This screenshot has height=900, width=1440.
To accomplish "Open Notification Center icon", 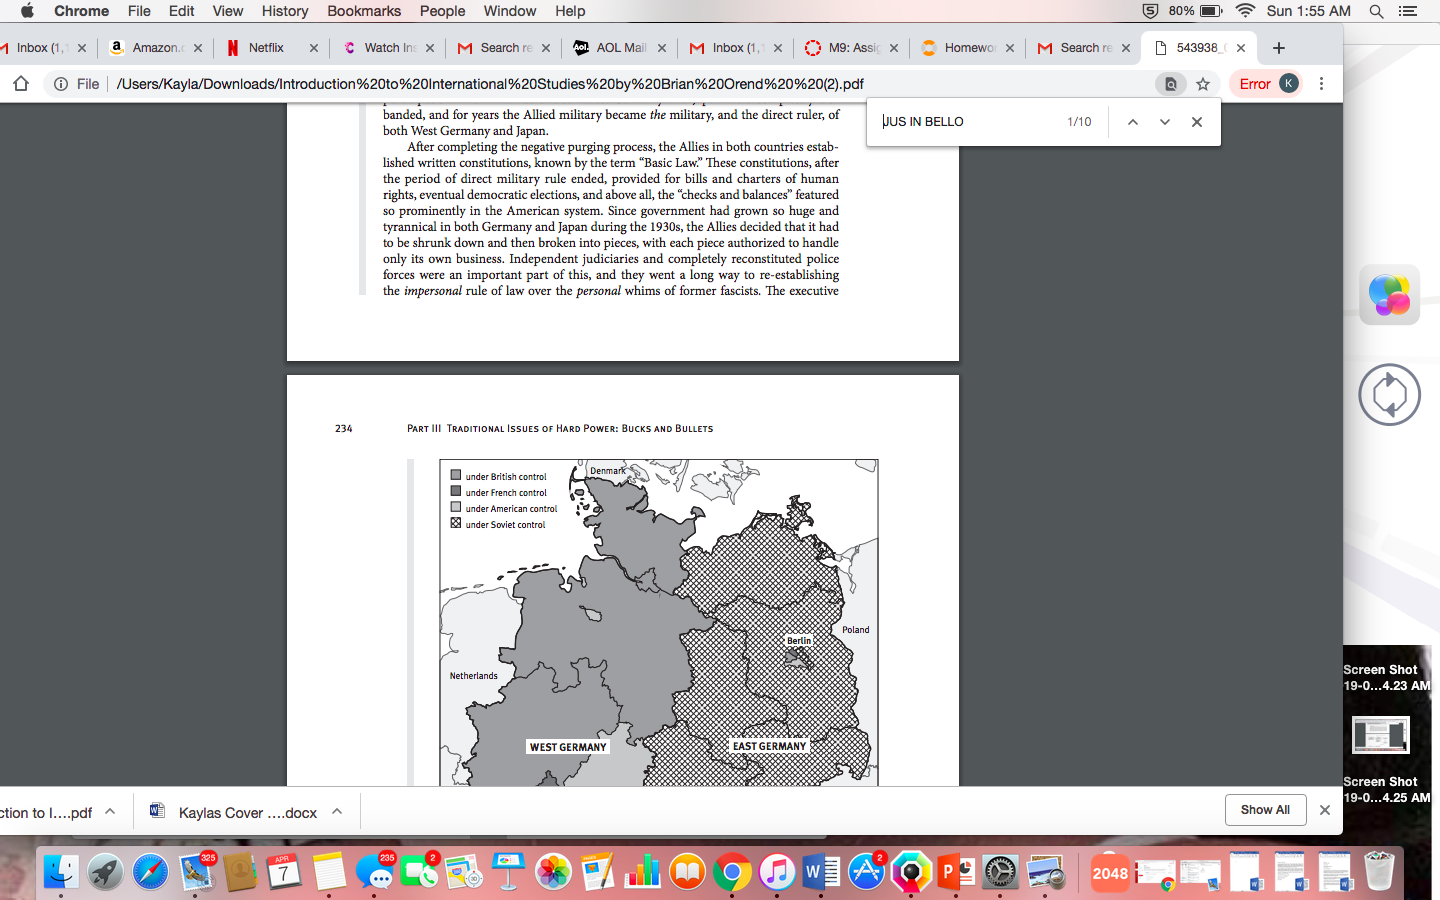I will (x=1408, y=11).
